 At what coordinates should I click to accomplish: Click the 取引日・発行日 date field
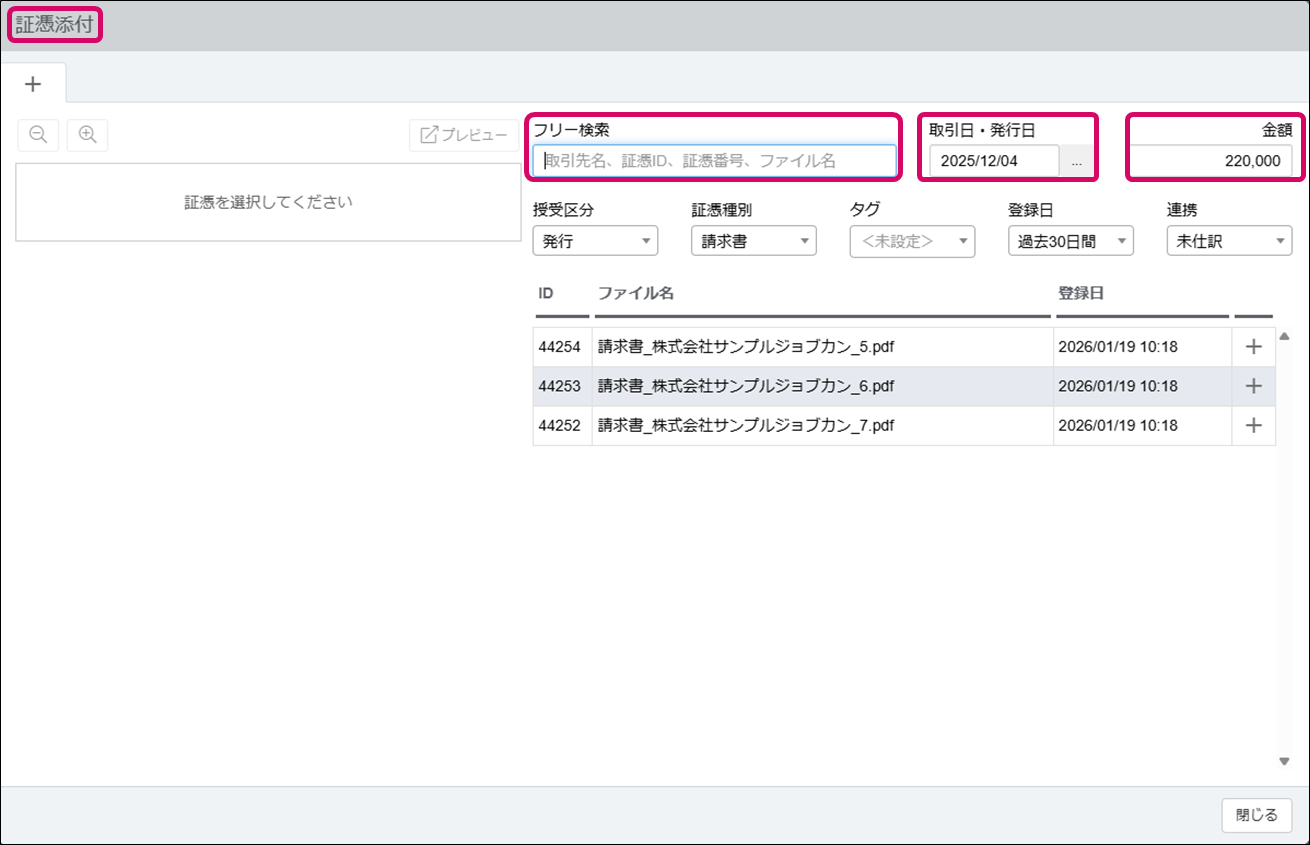click(x=993, y=161)
